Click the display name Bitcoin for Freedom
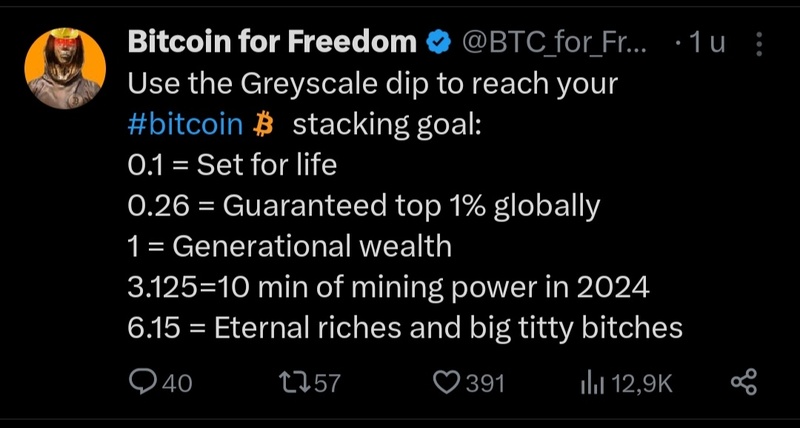 click(271, 43)
